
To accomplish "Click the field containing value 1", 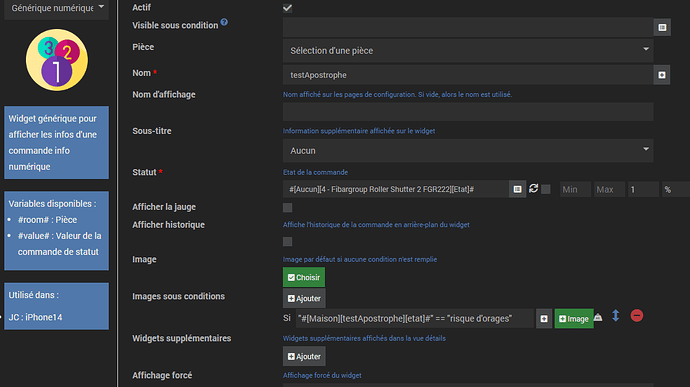I will [x=643, y=189].
